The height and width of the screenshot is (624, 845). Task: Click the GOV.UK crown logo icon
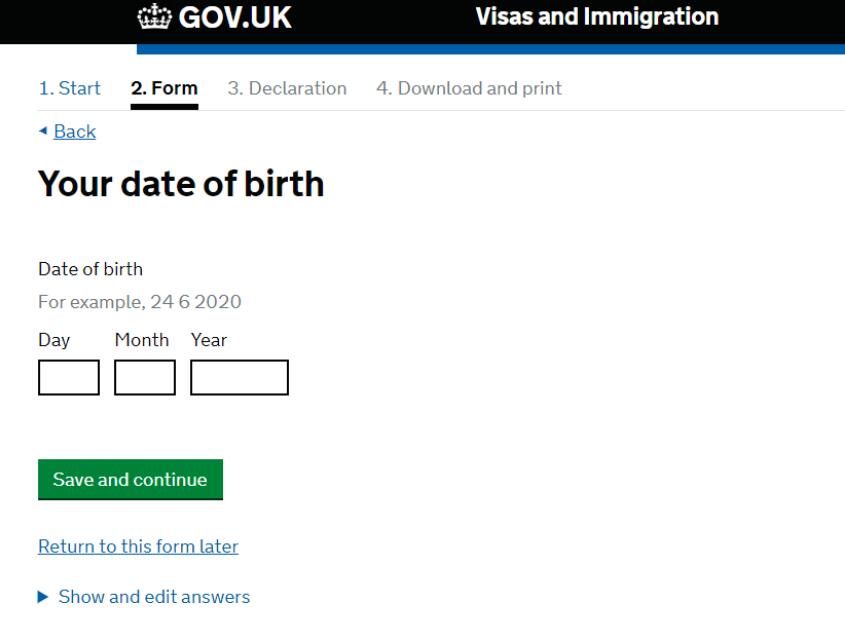click(x=154, y=17)
